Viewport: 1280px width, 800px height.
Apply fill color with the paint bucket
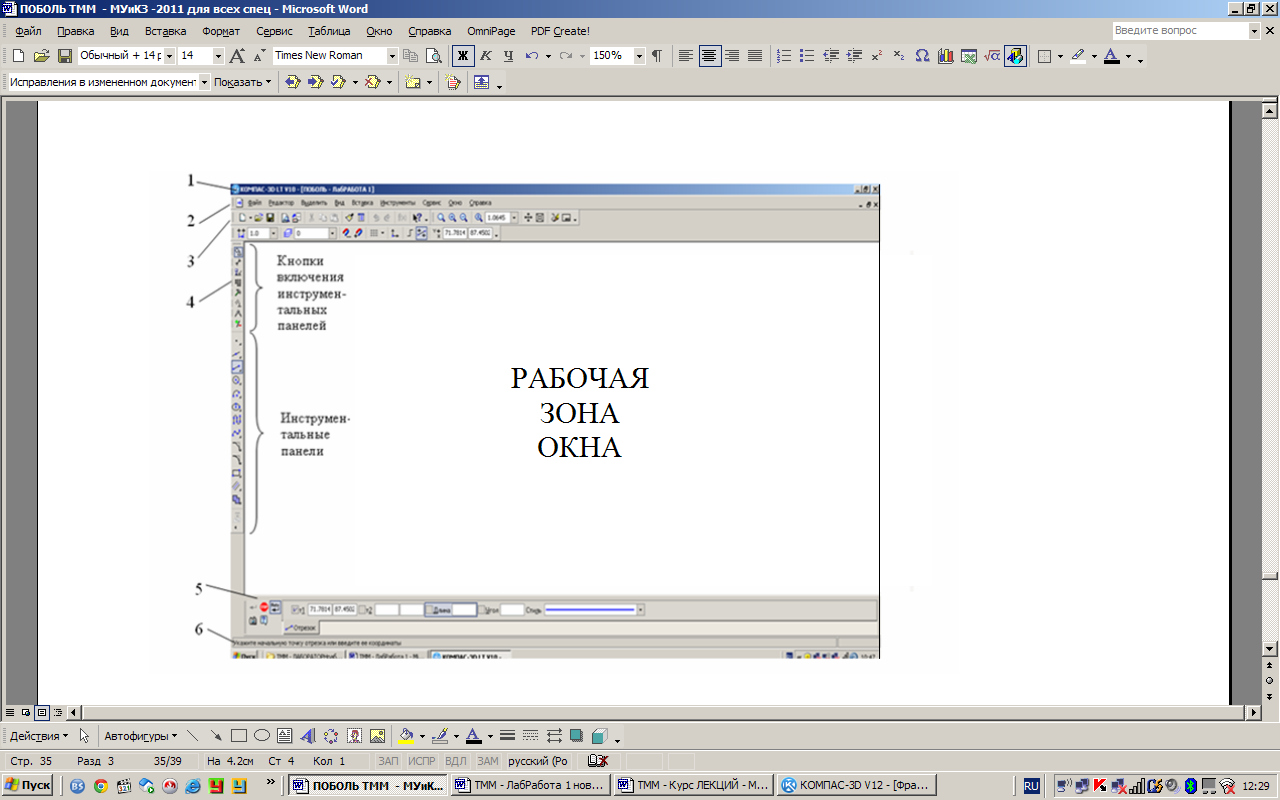point(405,735)
